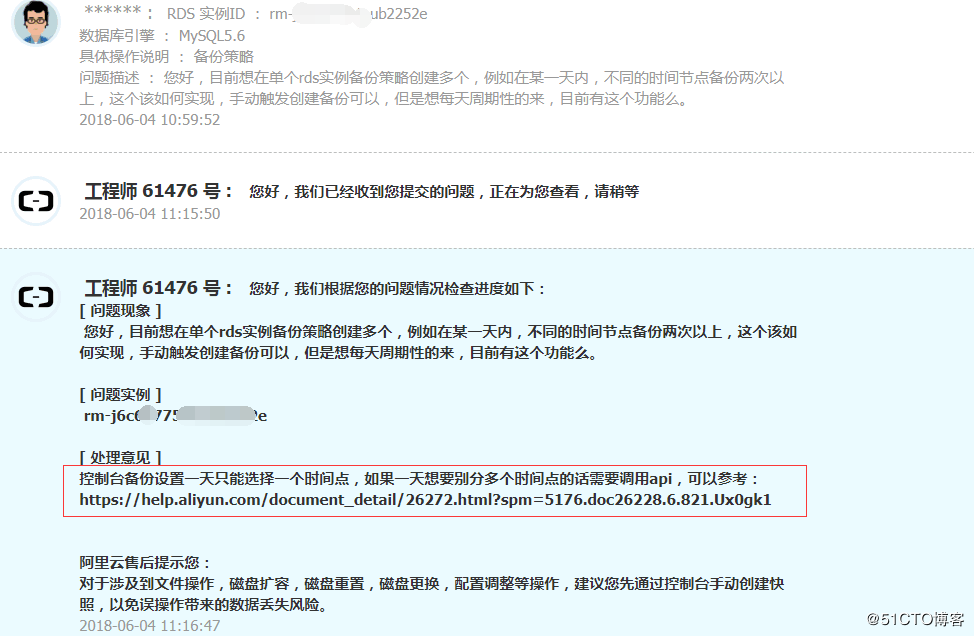This screenshot has width=974, height=636.
Task: Click the timestamp 2018-06-04 10:59:52
Action: 150,119
